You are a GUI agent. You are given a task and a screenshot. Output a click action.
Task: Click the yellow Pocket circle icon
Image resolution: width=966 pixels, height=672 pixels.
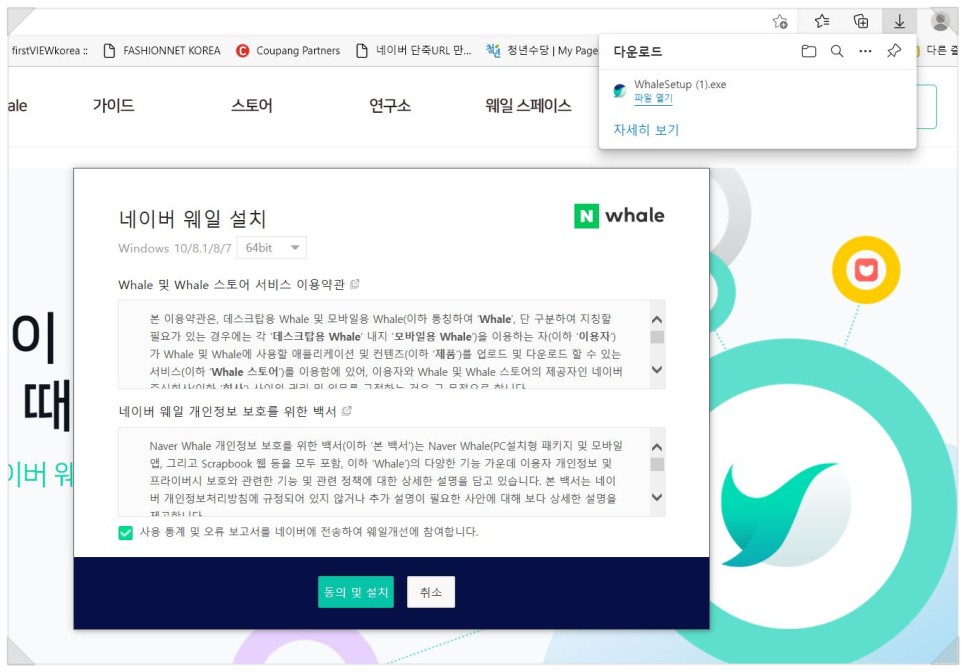866,270
